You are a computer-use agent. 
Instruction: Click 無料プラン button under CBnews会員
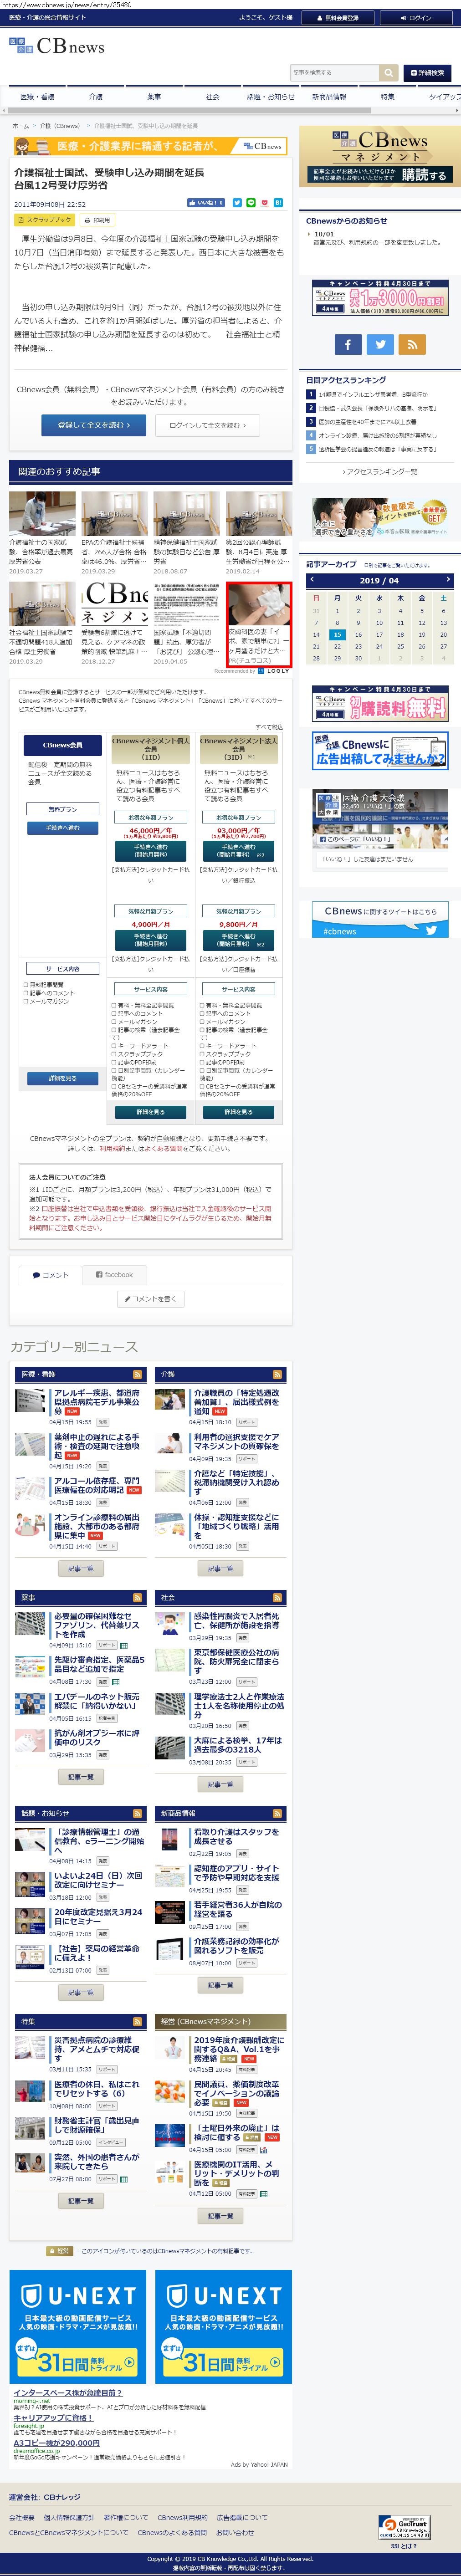point(62,809)
